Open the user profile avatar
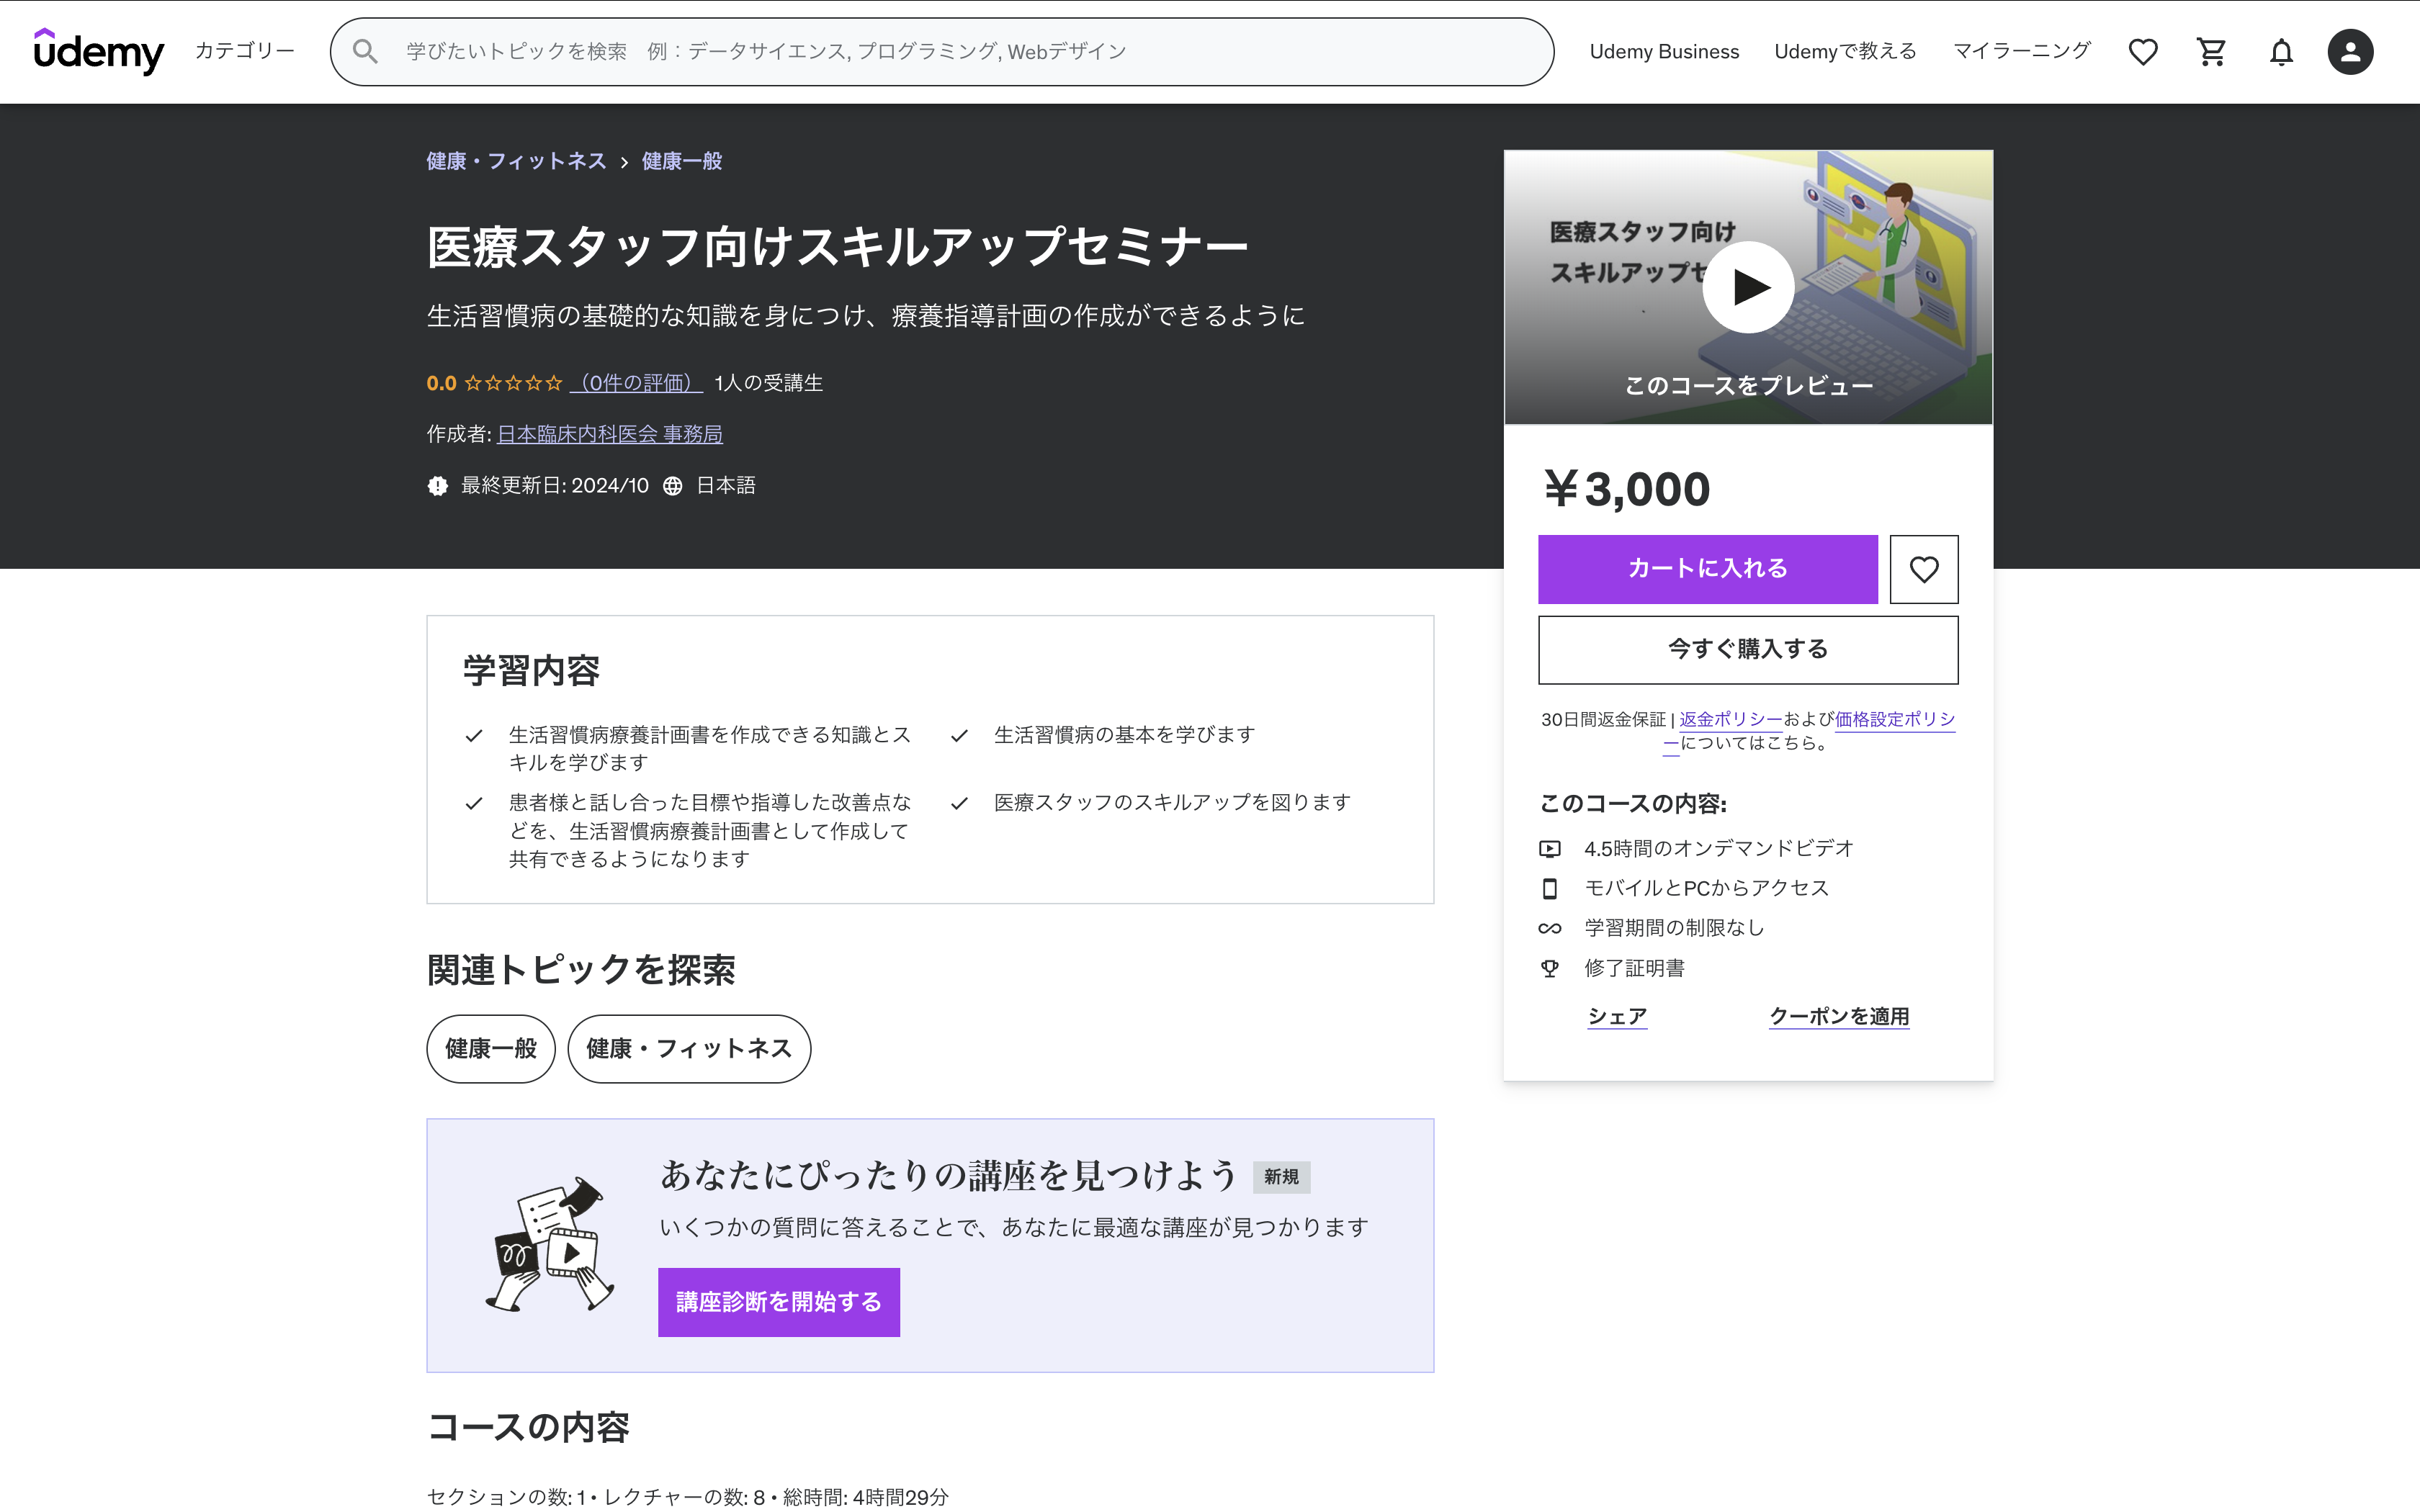Viewport: 2420px width, 1512px height. [x=2350, y=51]
